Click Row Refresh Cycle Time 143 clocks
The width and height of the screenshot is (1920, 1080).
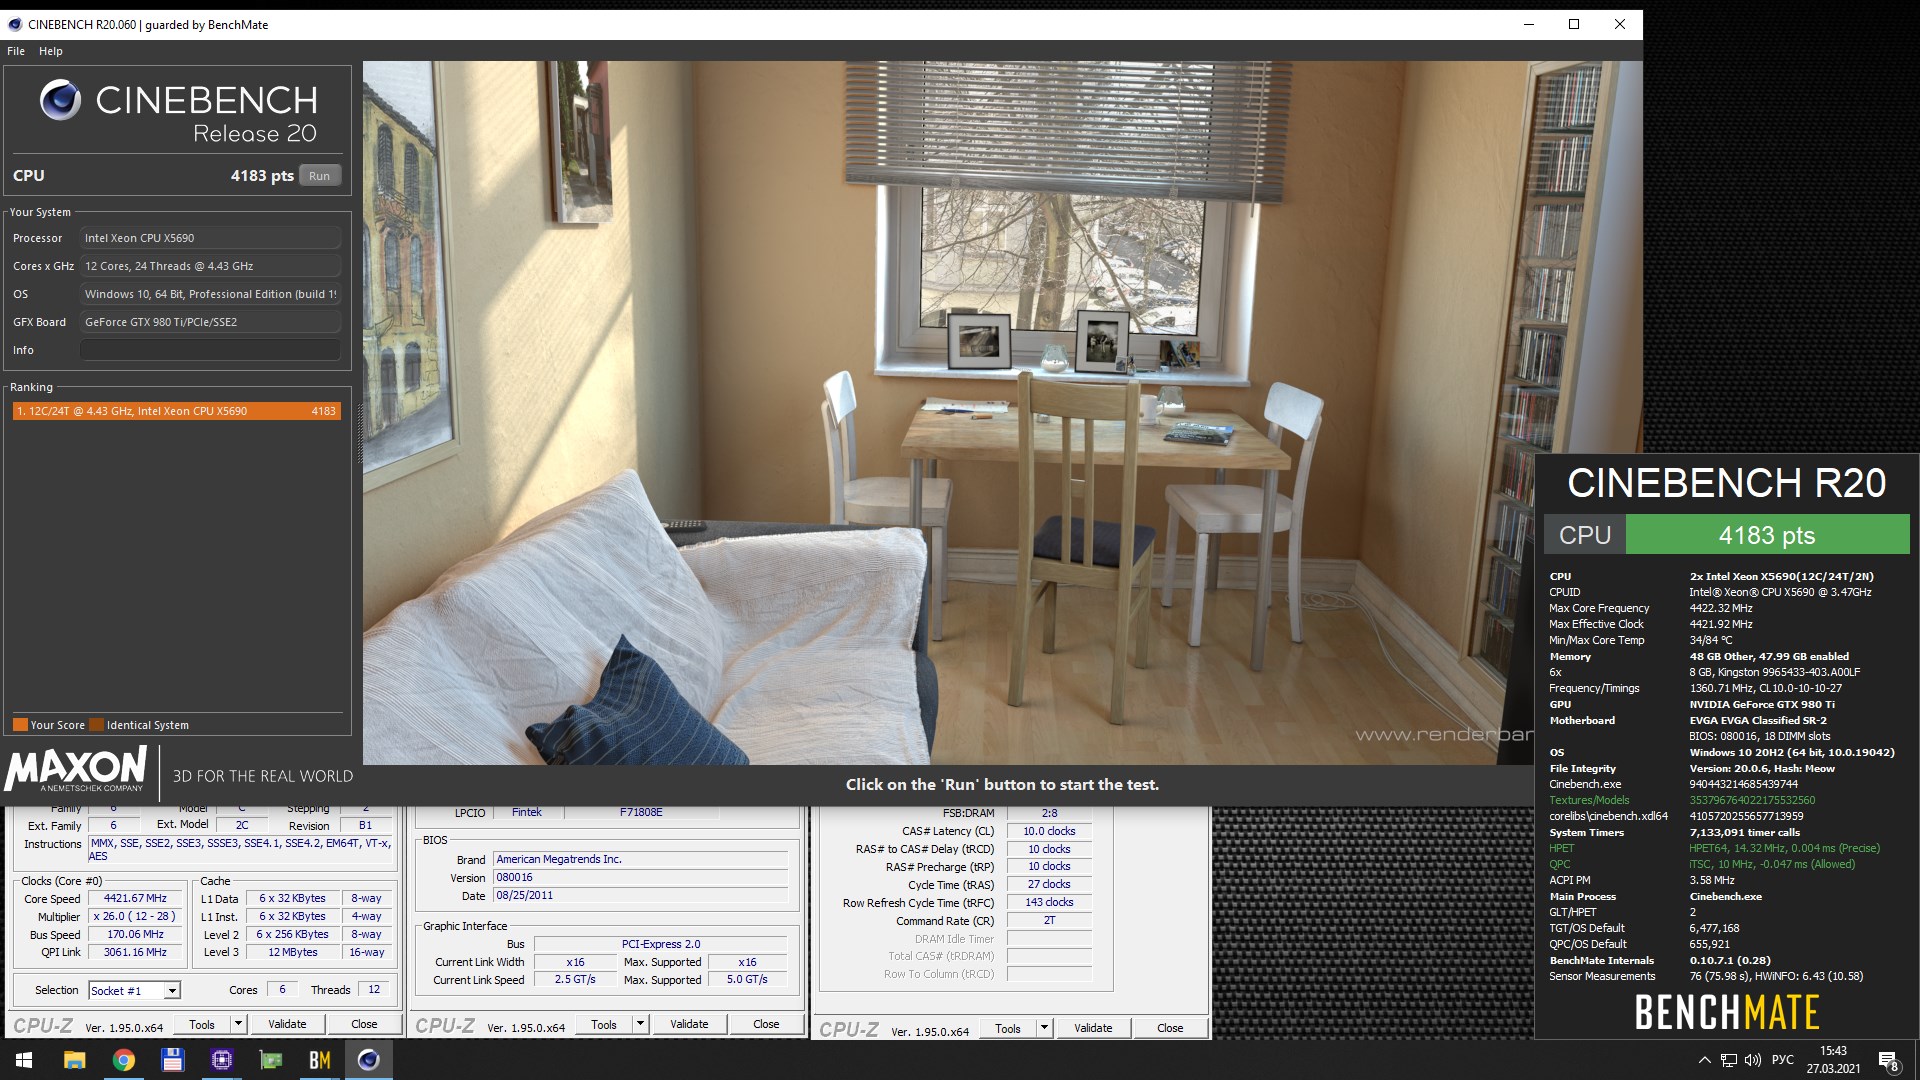point(1049,903)
